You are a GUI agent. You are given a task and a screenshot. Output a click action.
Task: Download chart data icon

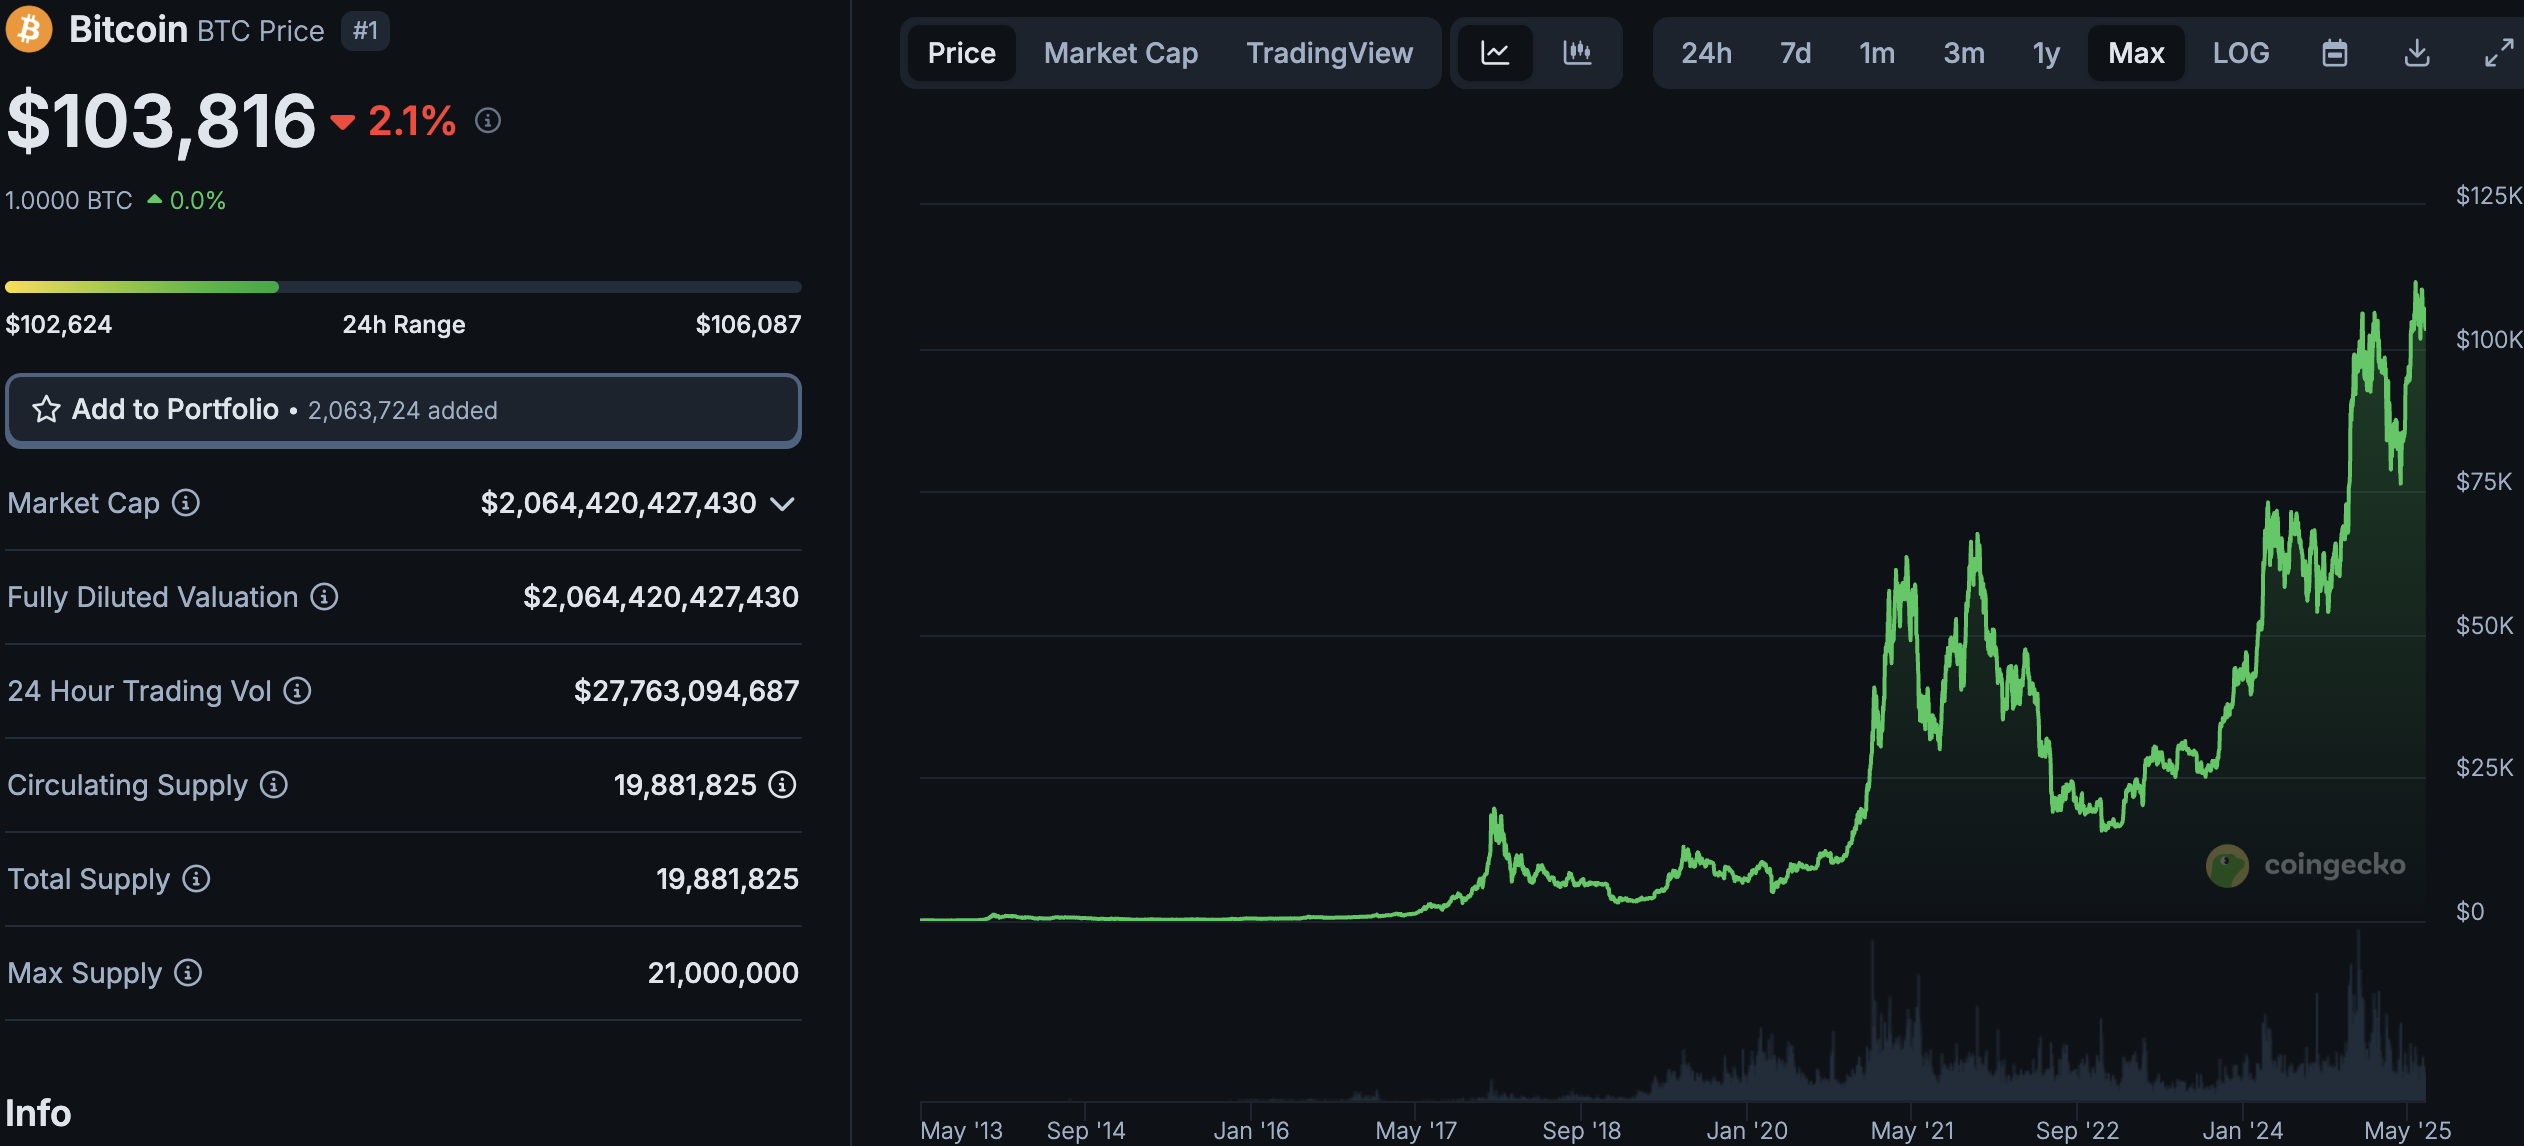point(2416,53)
